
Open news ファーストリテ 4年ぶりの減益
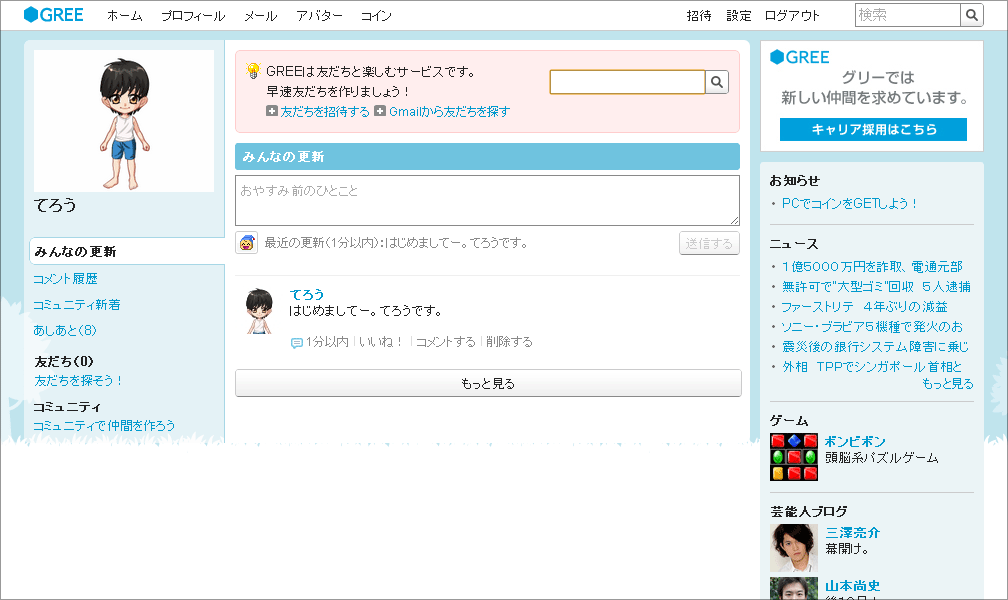point(865,306)
